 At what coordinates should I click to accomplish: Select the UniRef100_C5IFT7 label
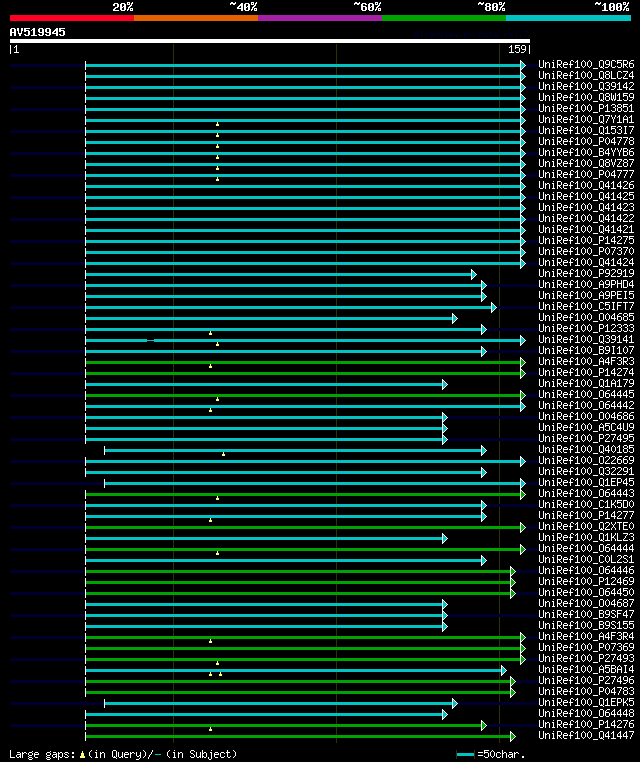click(x=586, y=306)
